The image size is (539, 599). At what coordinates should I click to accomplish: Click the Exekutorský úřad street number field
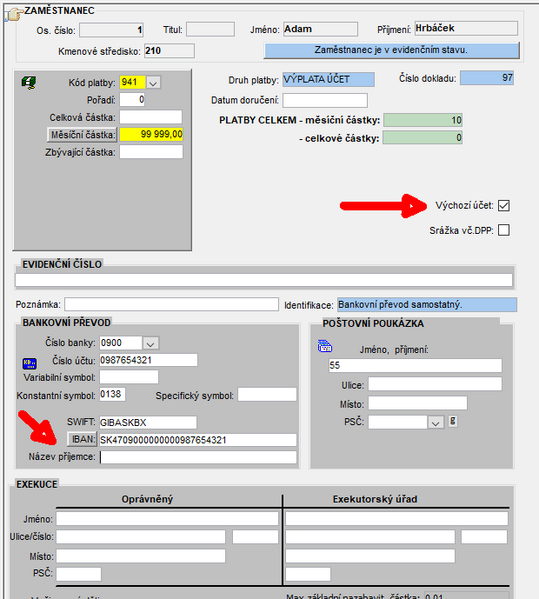pos(484,536)
